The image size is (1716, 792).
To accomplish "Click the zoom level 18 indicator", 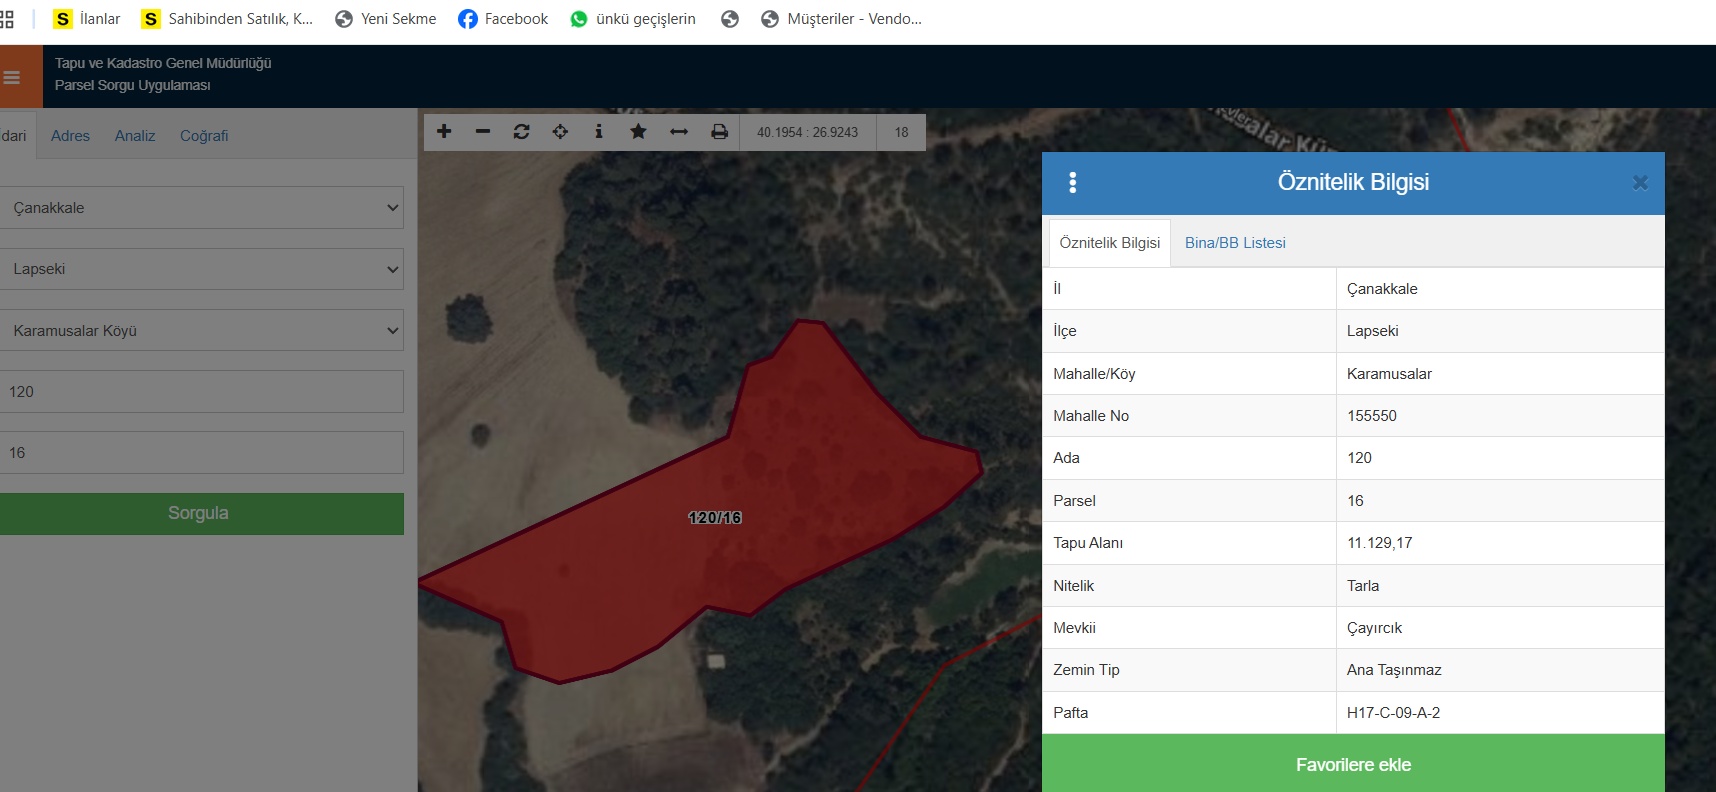I will 901,132.
